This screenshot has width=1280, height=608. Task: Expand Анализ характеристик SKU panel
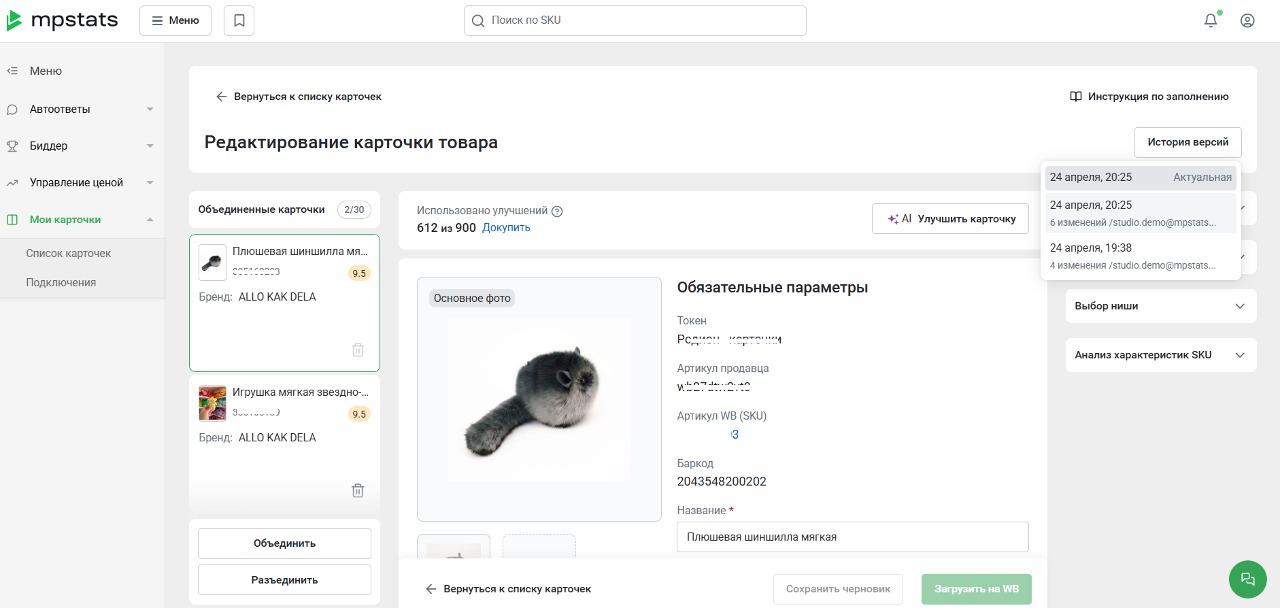(x=1161, y=355)
